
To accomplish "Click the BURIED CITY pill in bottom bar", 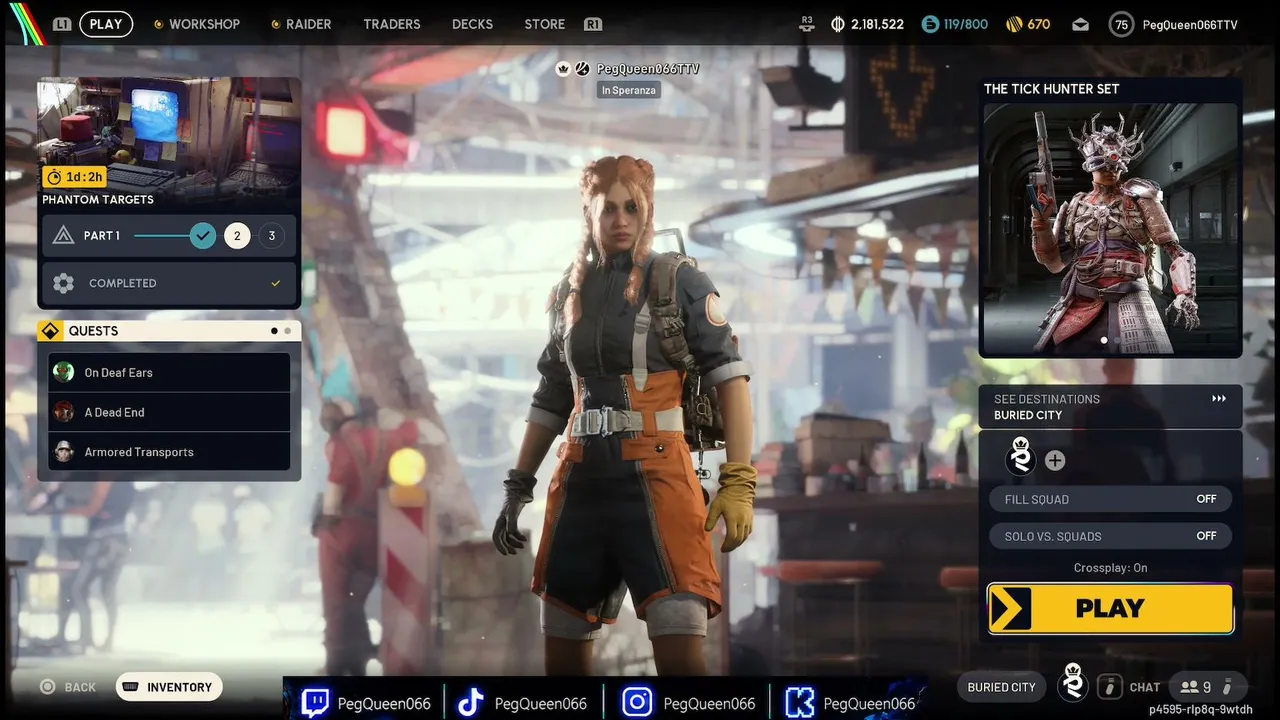I will pyautogui.click(x=1002, y=687).
